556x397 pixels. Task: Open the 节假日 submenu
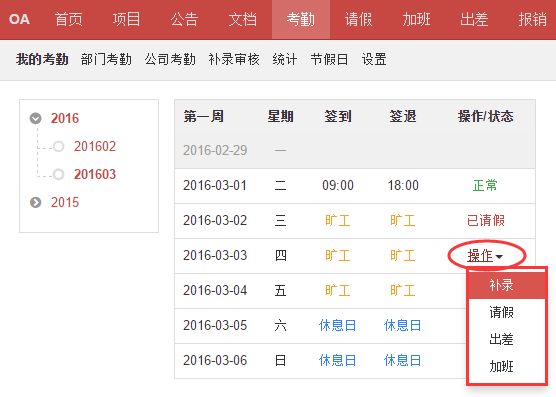point(329,59)
